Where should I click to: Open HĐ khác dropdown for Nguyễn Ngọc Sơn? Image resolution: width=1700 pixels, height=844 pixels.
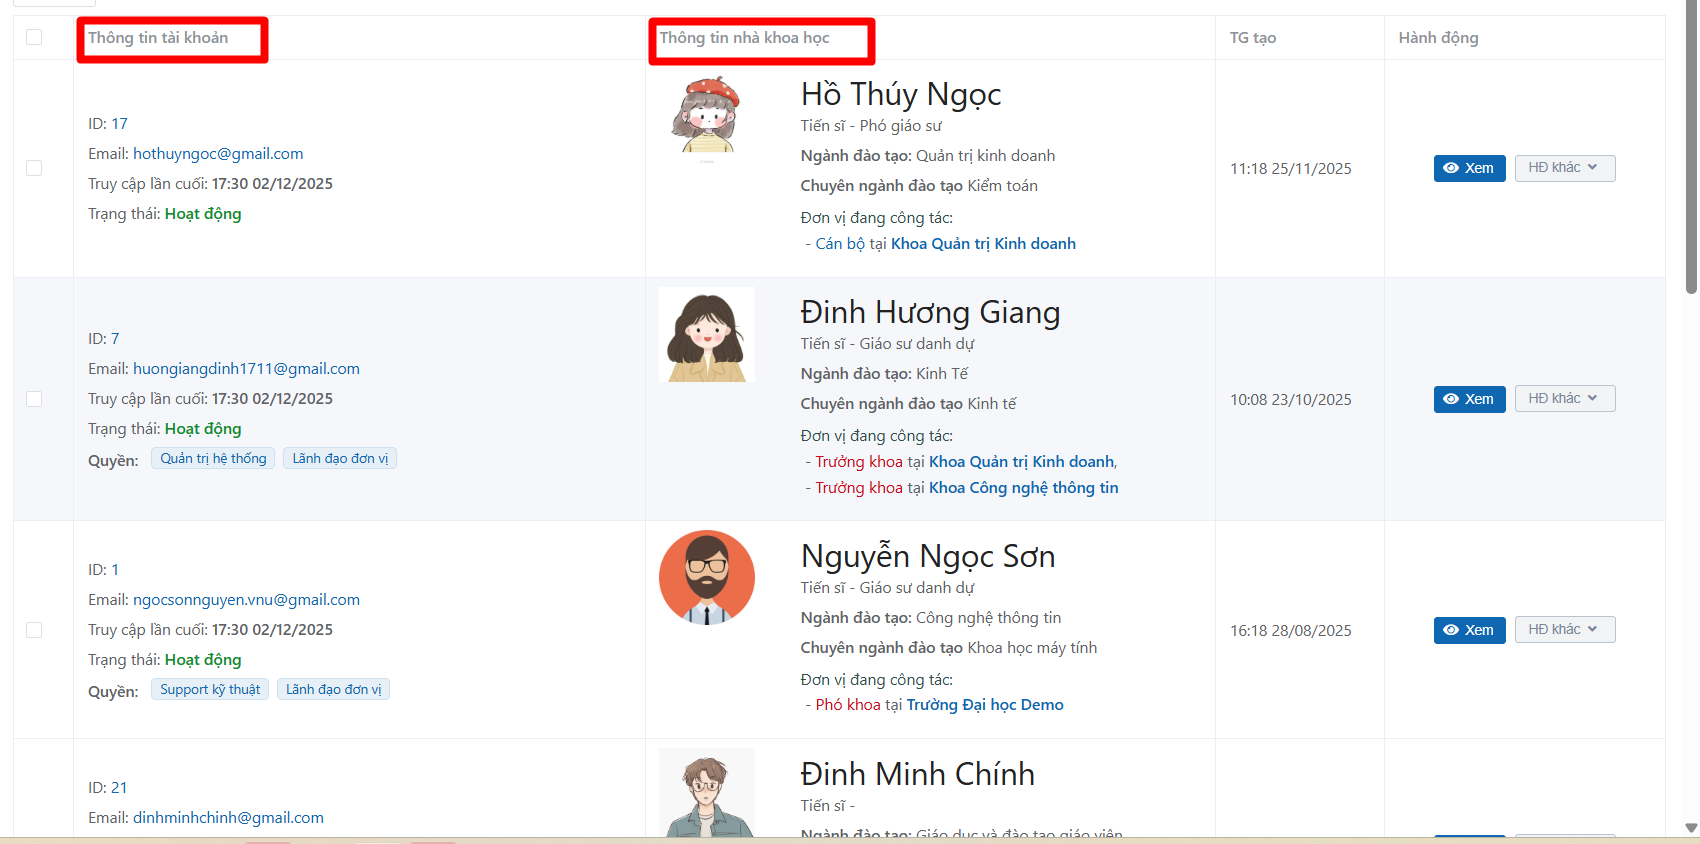coord(1564,630)
